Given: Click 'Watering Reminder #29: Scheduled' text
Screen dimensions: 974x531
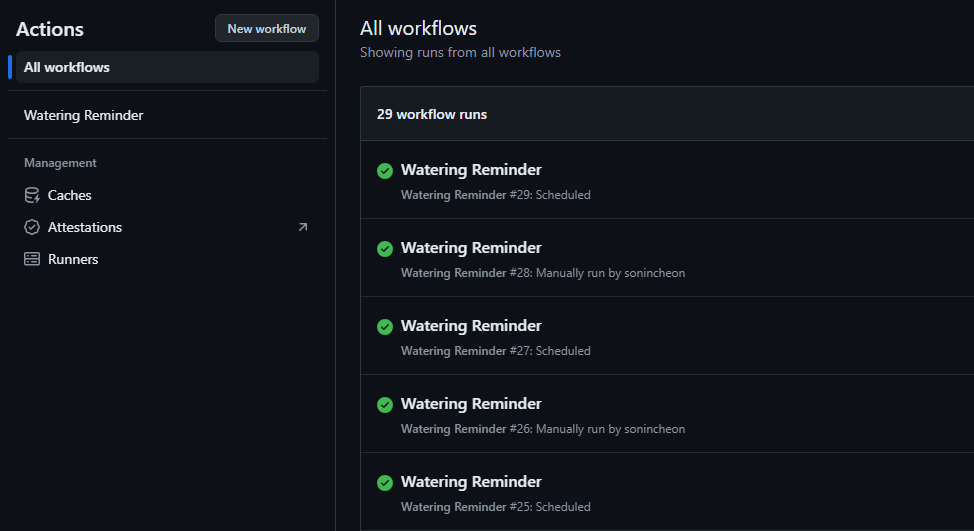Looking at the screenshot, I should click(x=496, y=195).
